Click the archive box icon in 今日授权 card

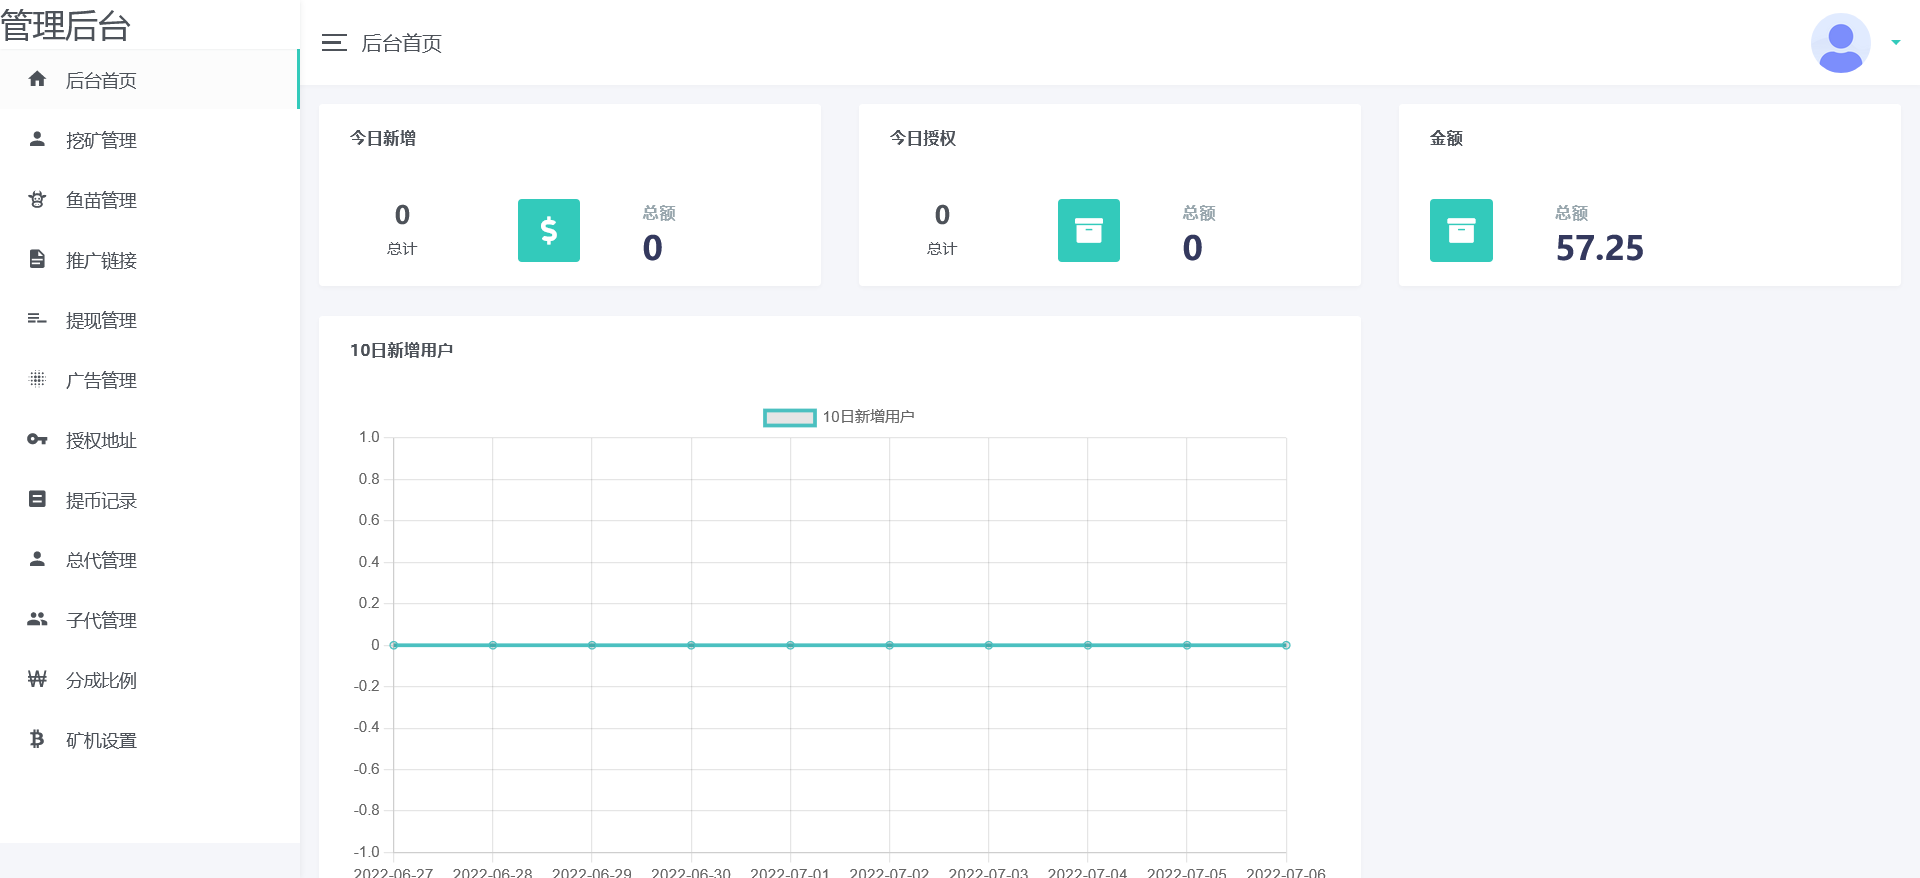click(x=1088, y=230)
